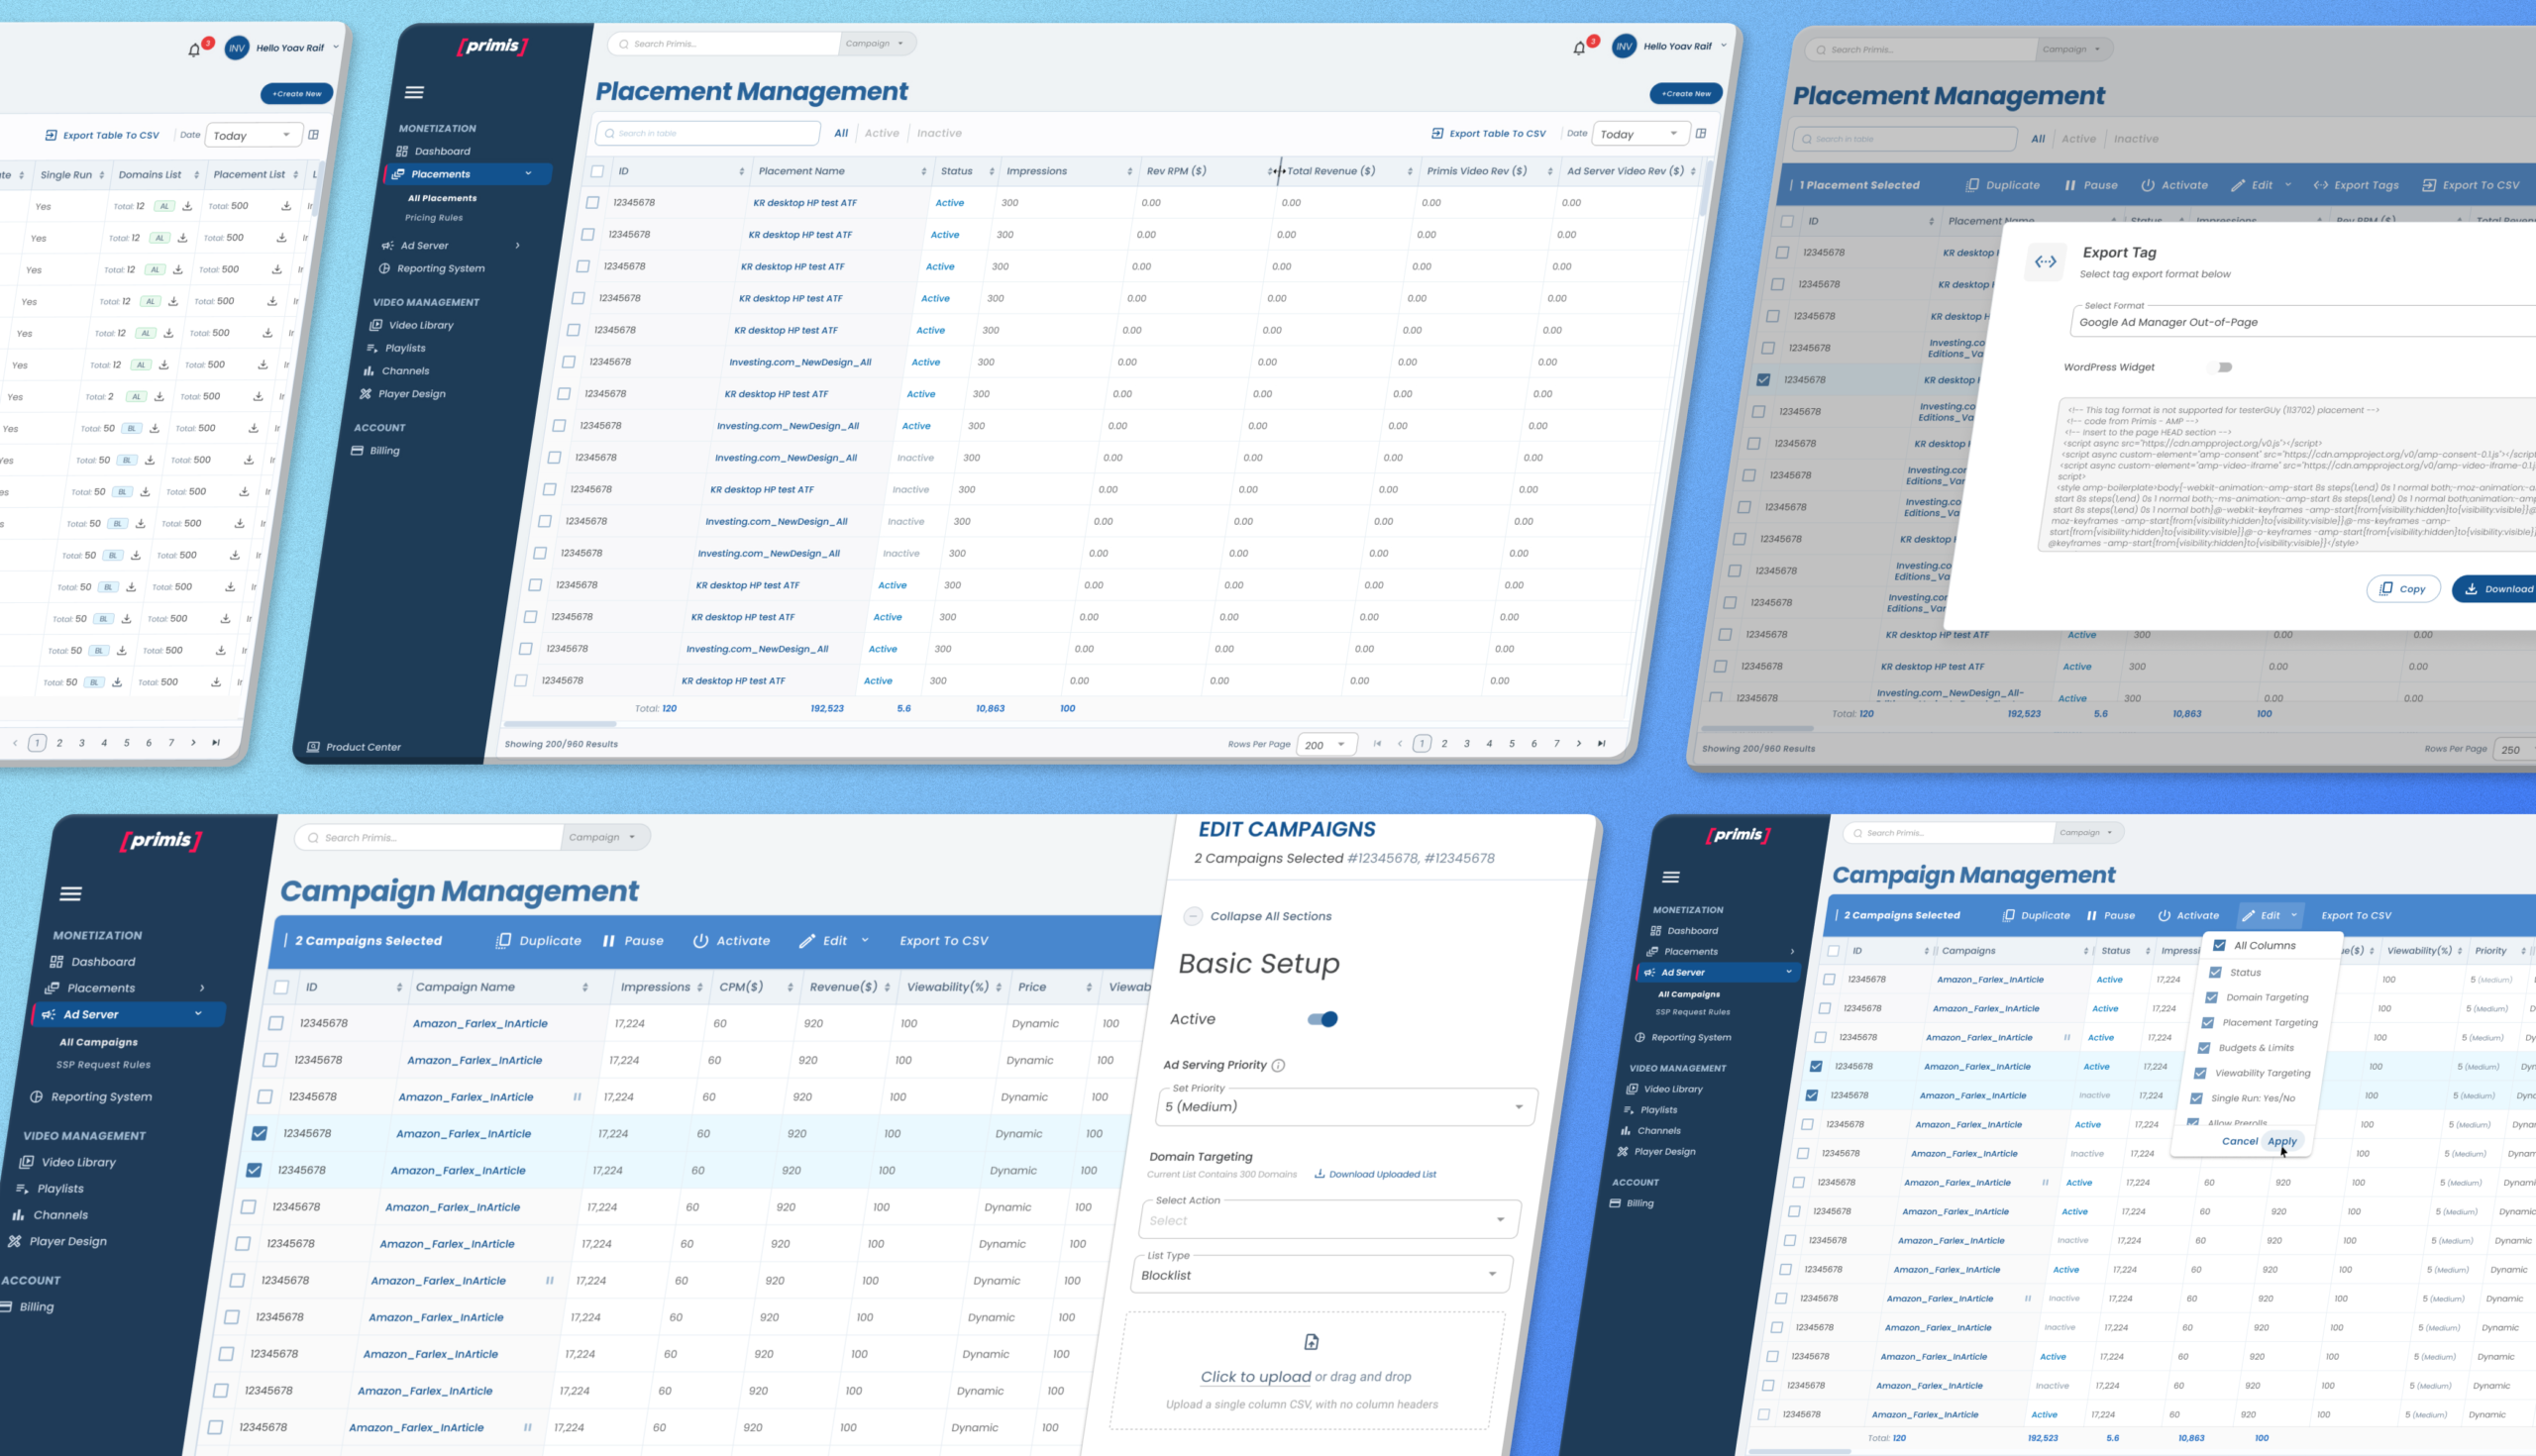Click the Ad Serving Priority info icon

[1278, 1066]
